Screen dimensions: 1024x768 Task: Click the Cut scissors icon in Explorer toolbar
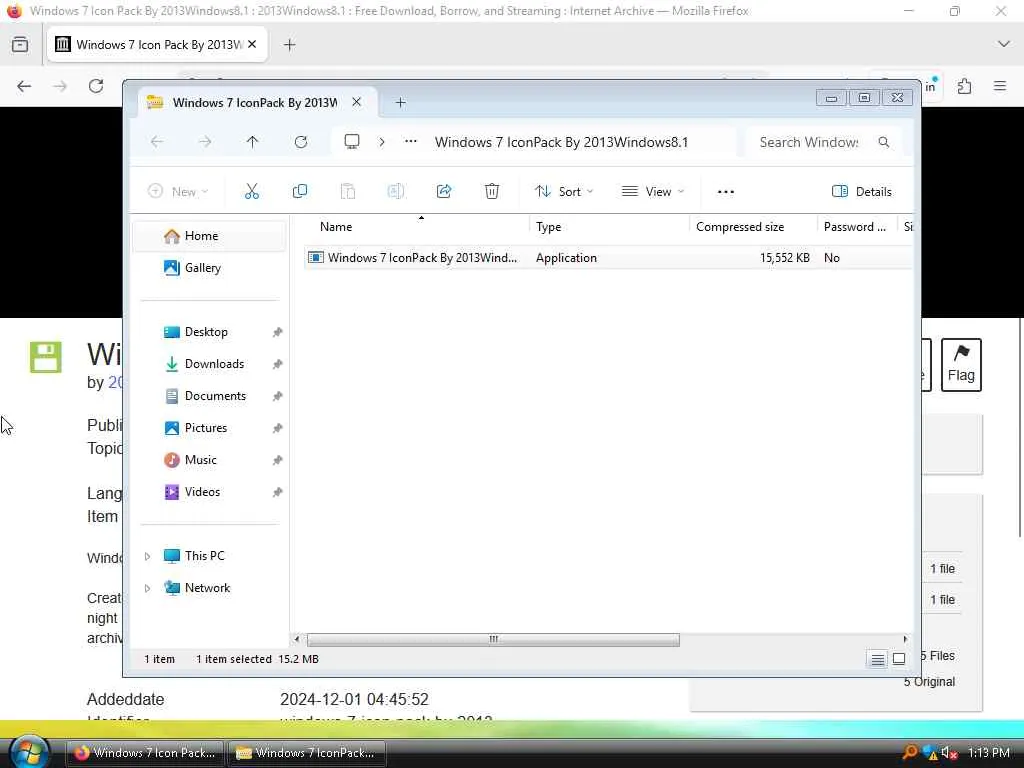(251, 191)
